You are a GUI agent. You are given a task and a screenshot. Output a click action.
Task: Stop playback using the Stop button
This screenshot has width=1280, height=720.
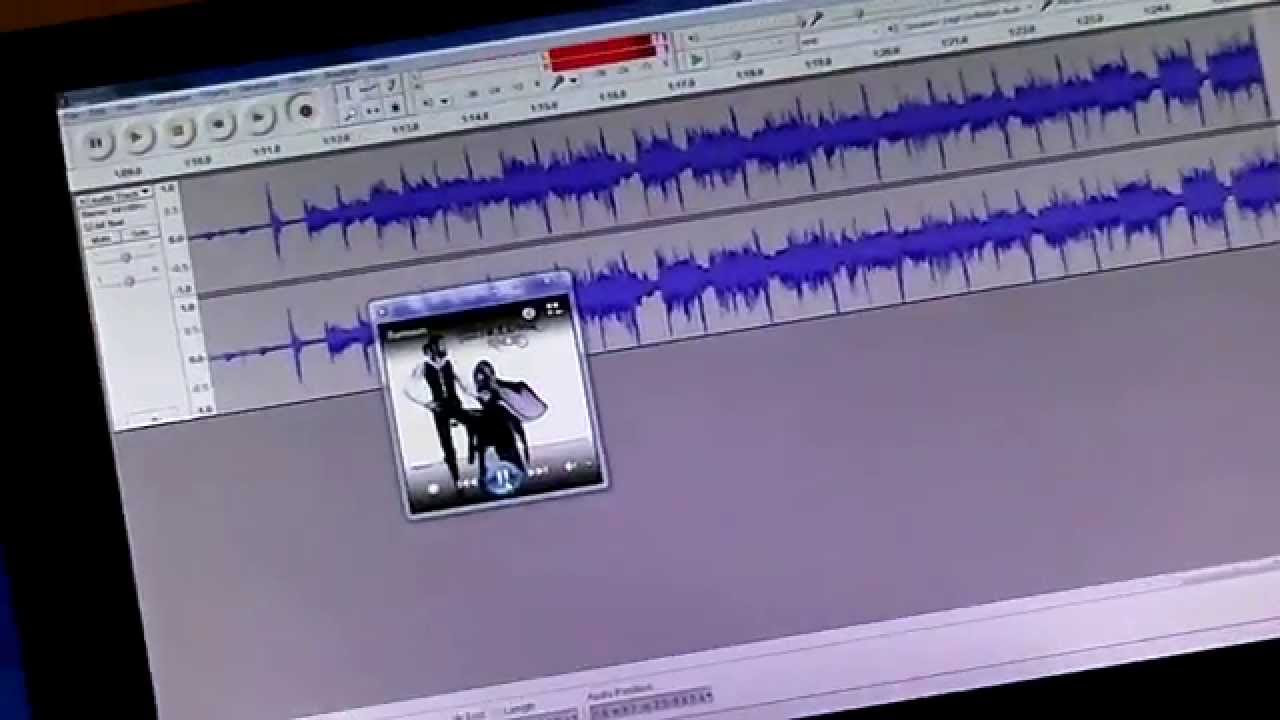[x=178, y=130]
